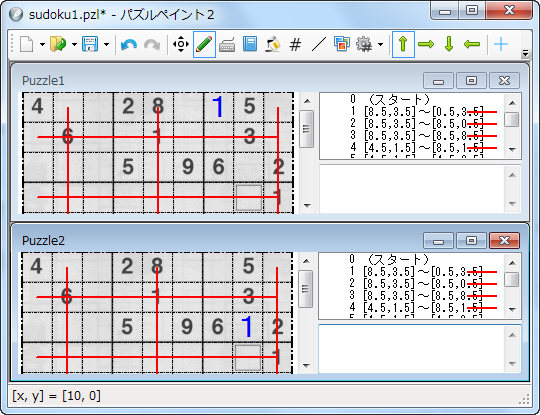Image resolution: width=540 pixels, height=415 pixels.
Task: Click Puzzle1 grid scrollbar up arrow
Action: [307, 101]
